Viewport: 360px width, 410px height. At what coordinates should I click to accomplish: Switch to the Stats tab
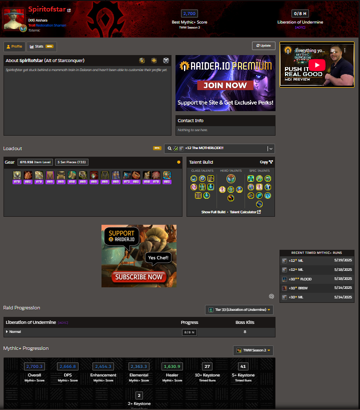(x=41, y=47)
